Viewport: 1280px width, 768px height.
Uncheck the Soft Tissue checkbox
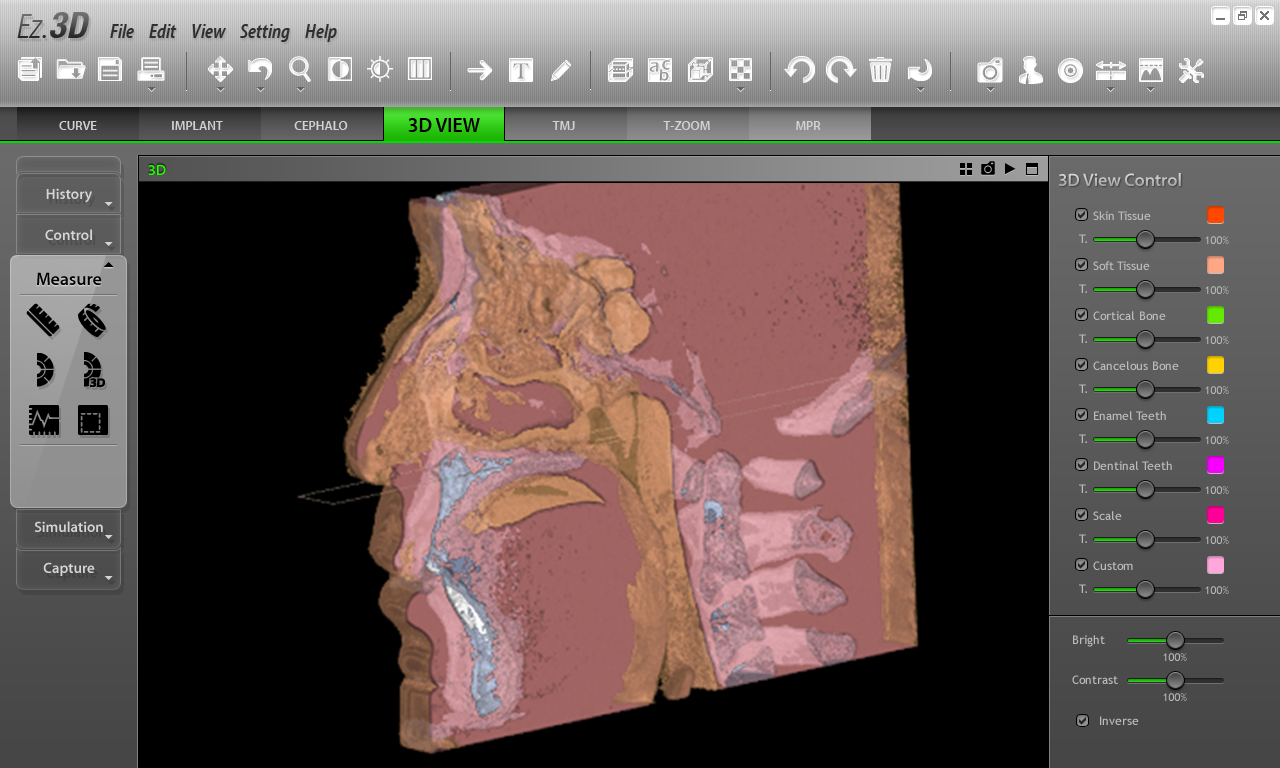click(x=1081, y=265)
